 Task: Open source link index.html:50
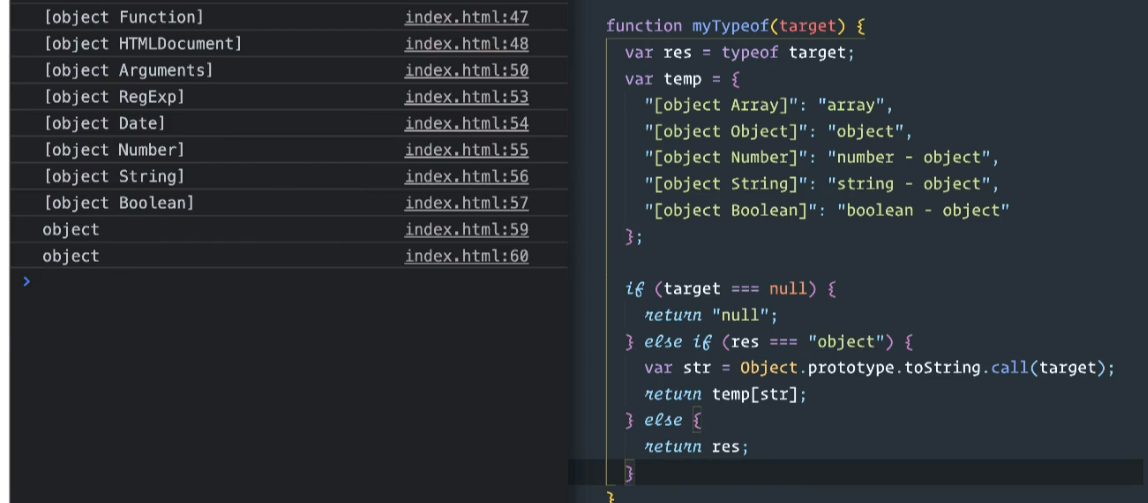[466, 70]
